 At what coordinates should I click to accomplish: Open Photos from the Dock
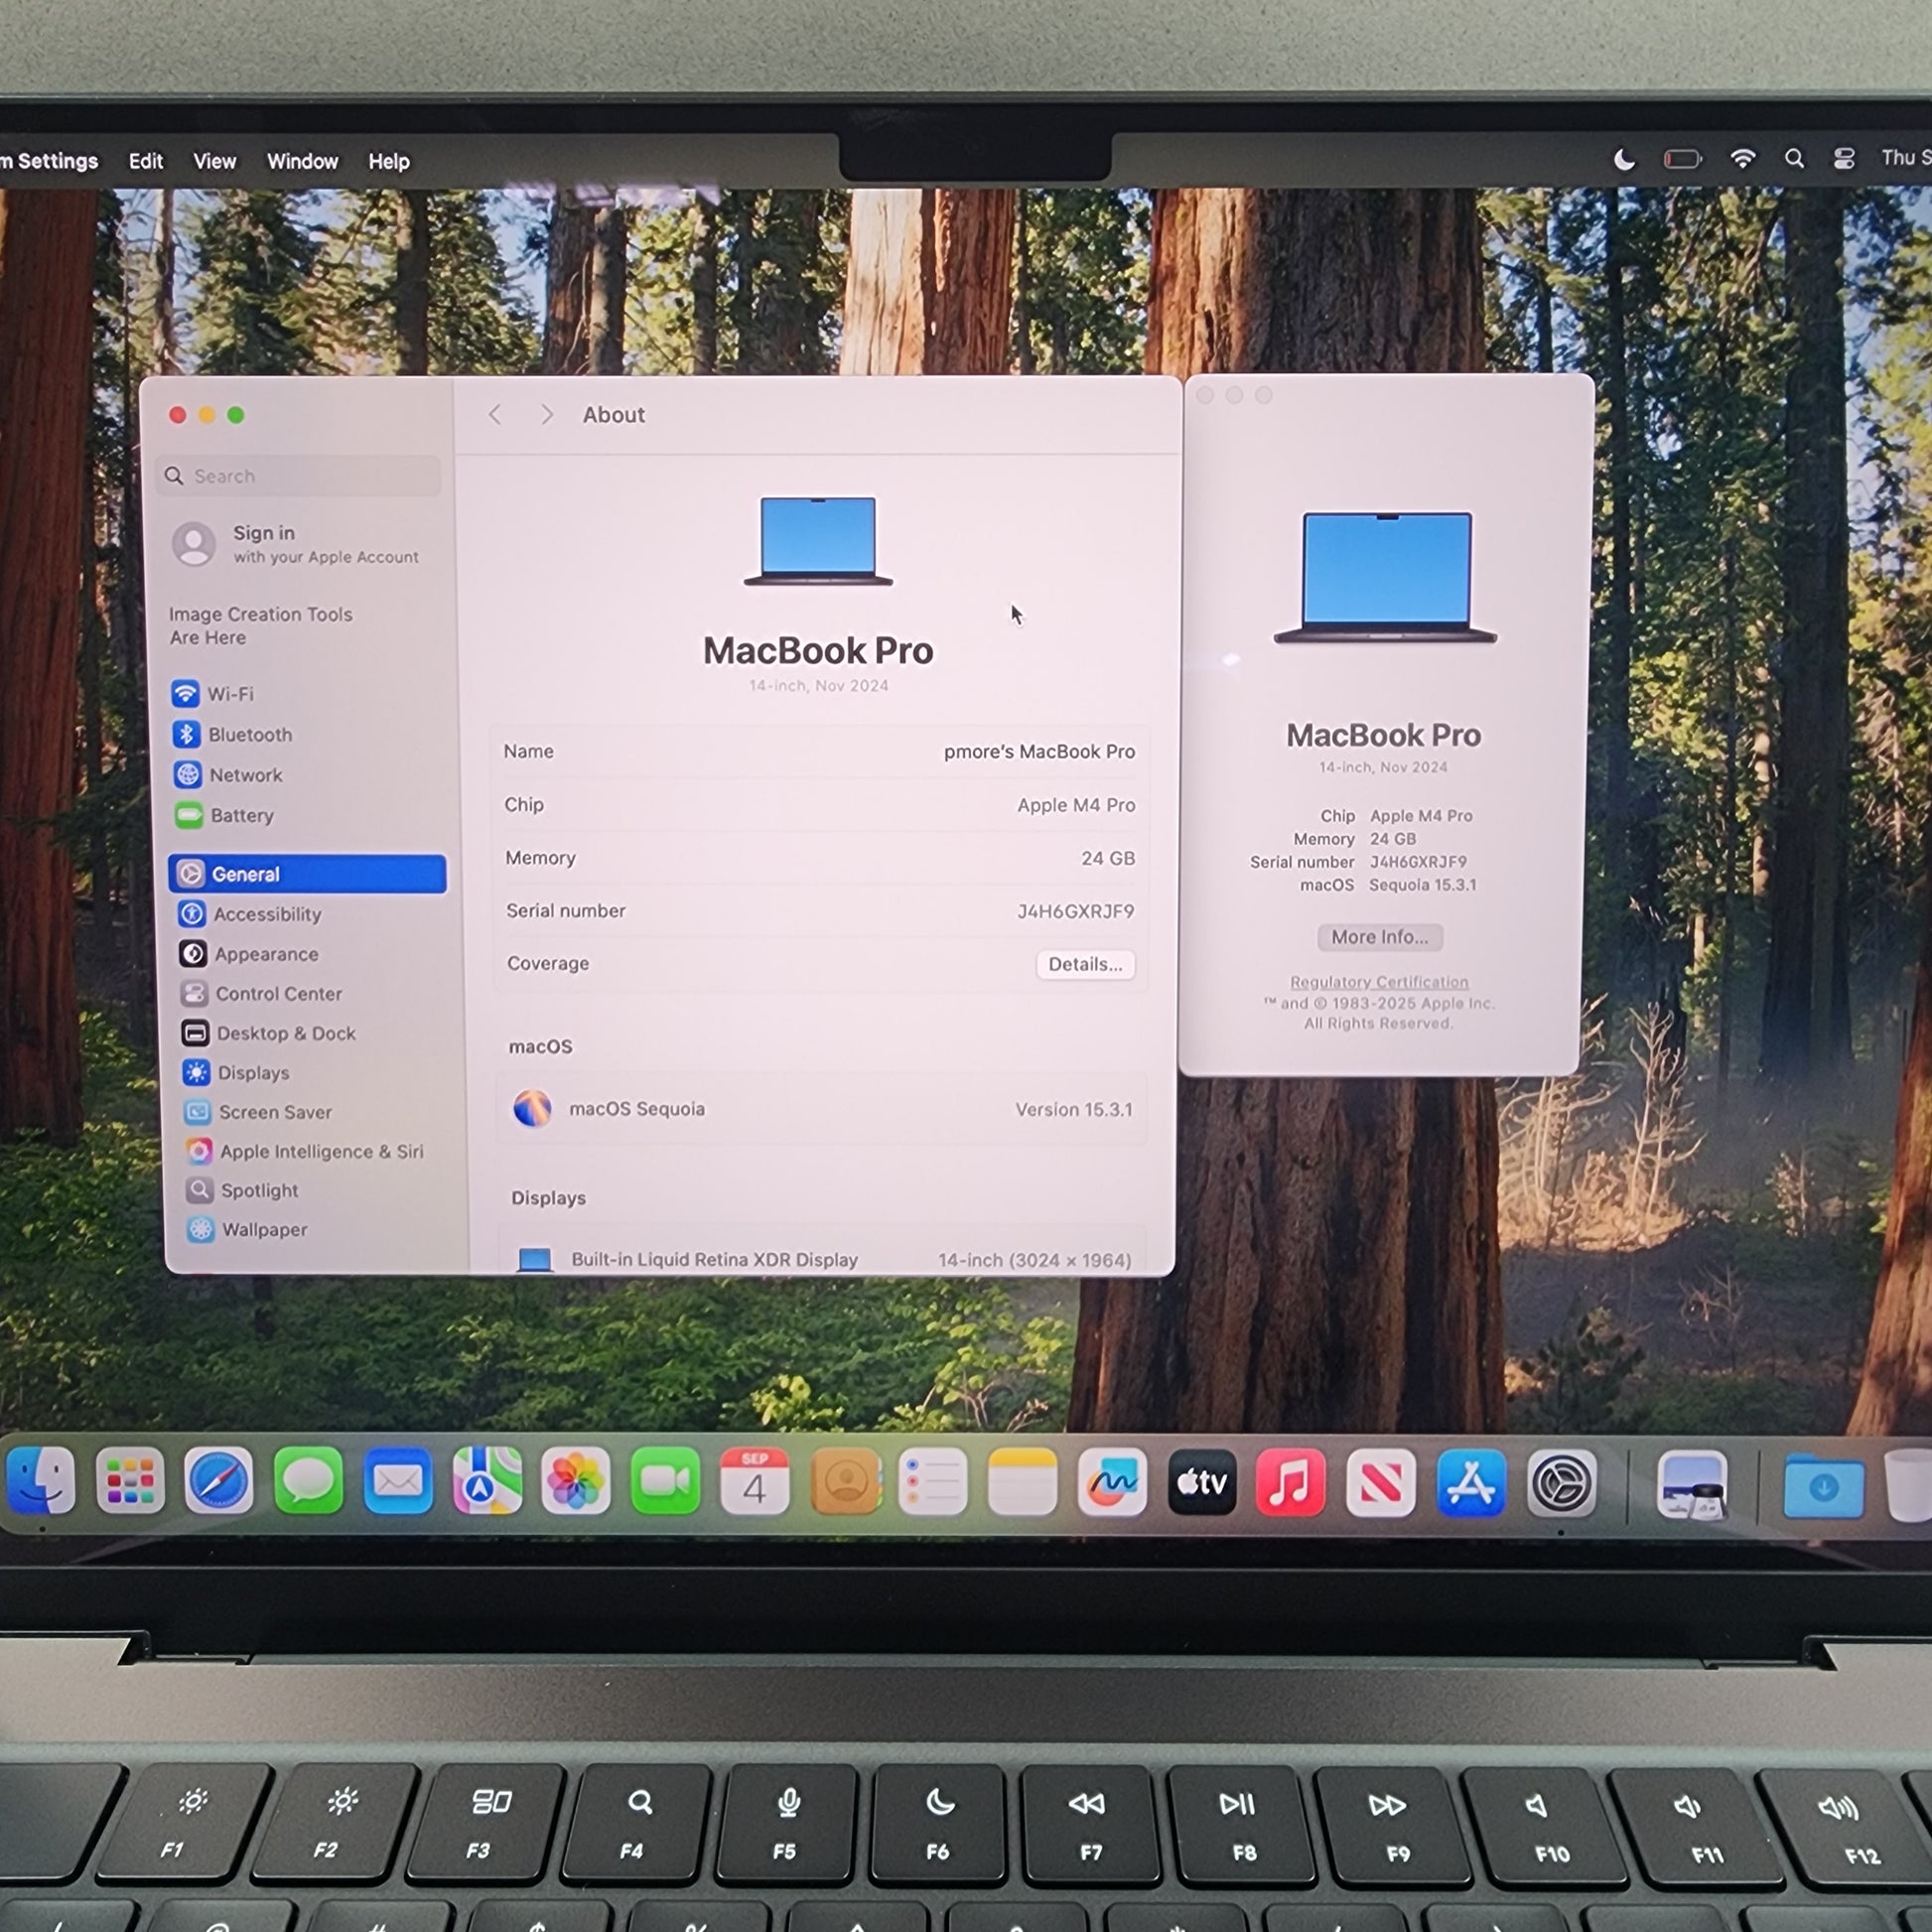576,1480
